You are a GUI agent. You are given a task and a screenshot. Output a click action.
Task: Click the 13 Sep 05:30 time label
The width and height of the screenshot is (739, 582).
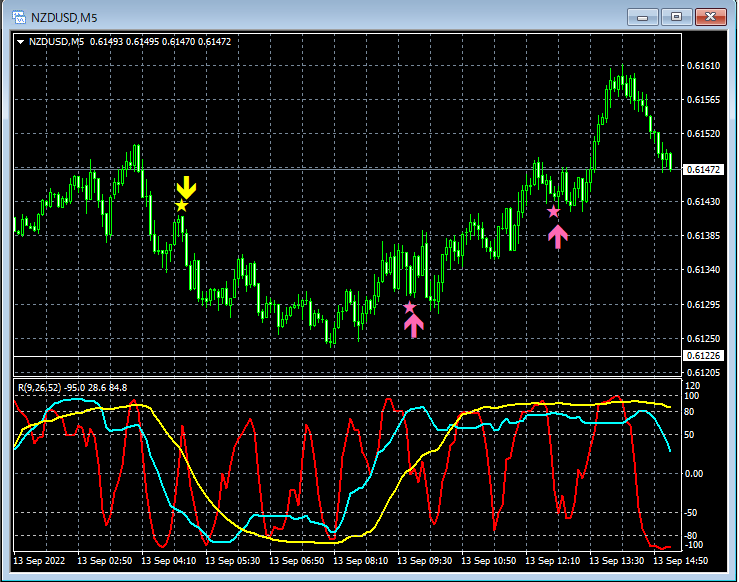pyautogui.click(x=233, y=561)
